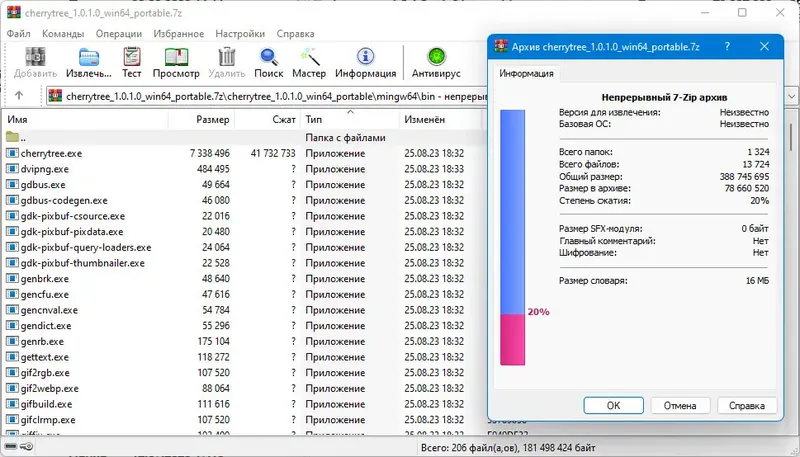
Task: Launch the Мастер wizard icon
Action: (309, 57)
